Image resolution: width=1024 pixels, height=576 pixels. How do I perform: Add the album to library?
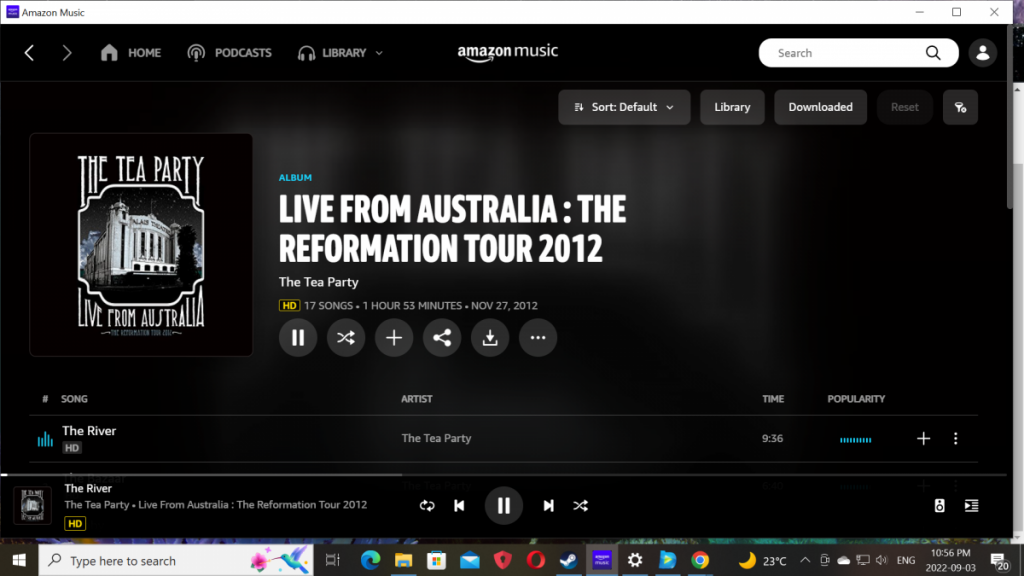tap(394, 338)
